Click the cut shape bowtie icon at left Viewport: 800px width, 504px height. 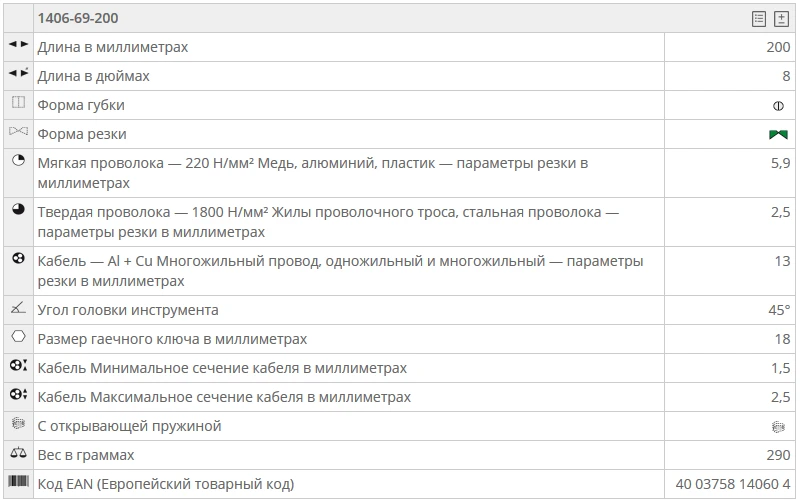click(18, 132)
